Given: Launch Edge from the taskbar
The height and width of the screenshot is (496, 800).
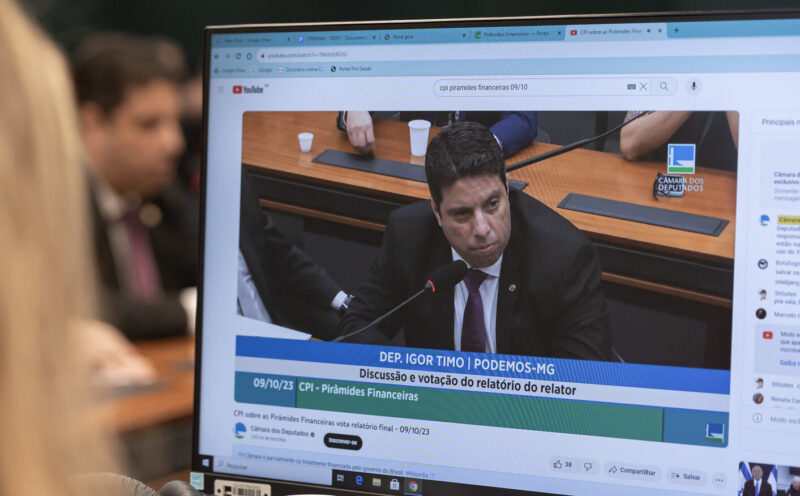Looking at the screenshot, I should (359, 480).
